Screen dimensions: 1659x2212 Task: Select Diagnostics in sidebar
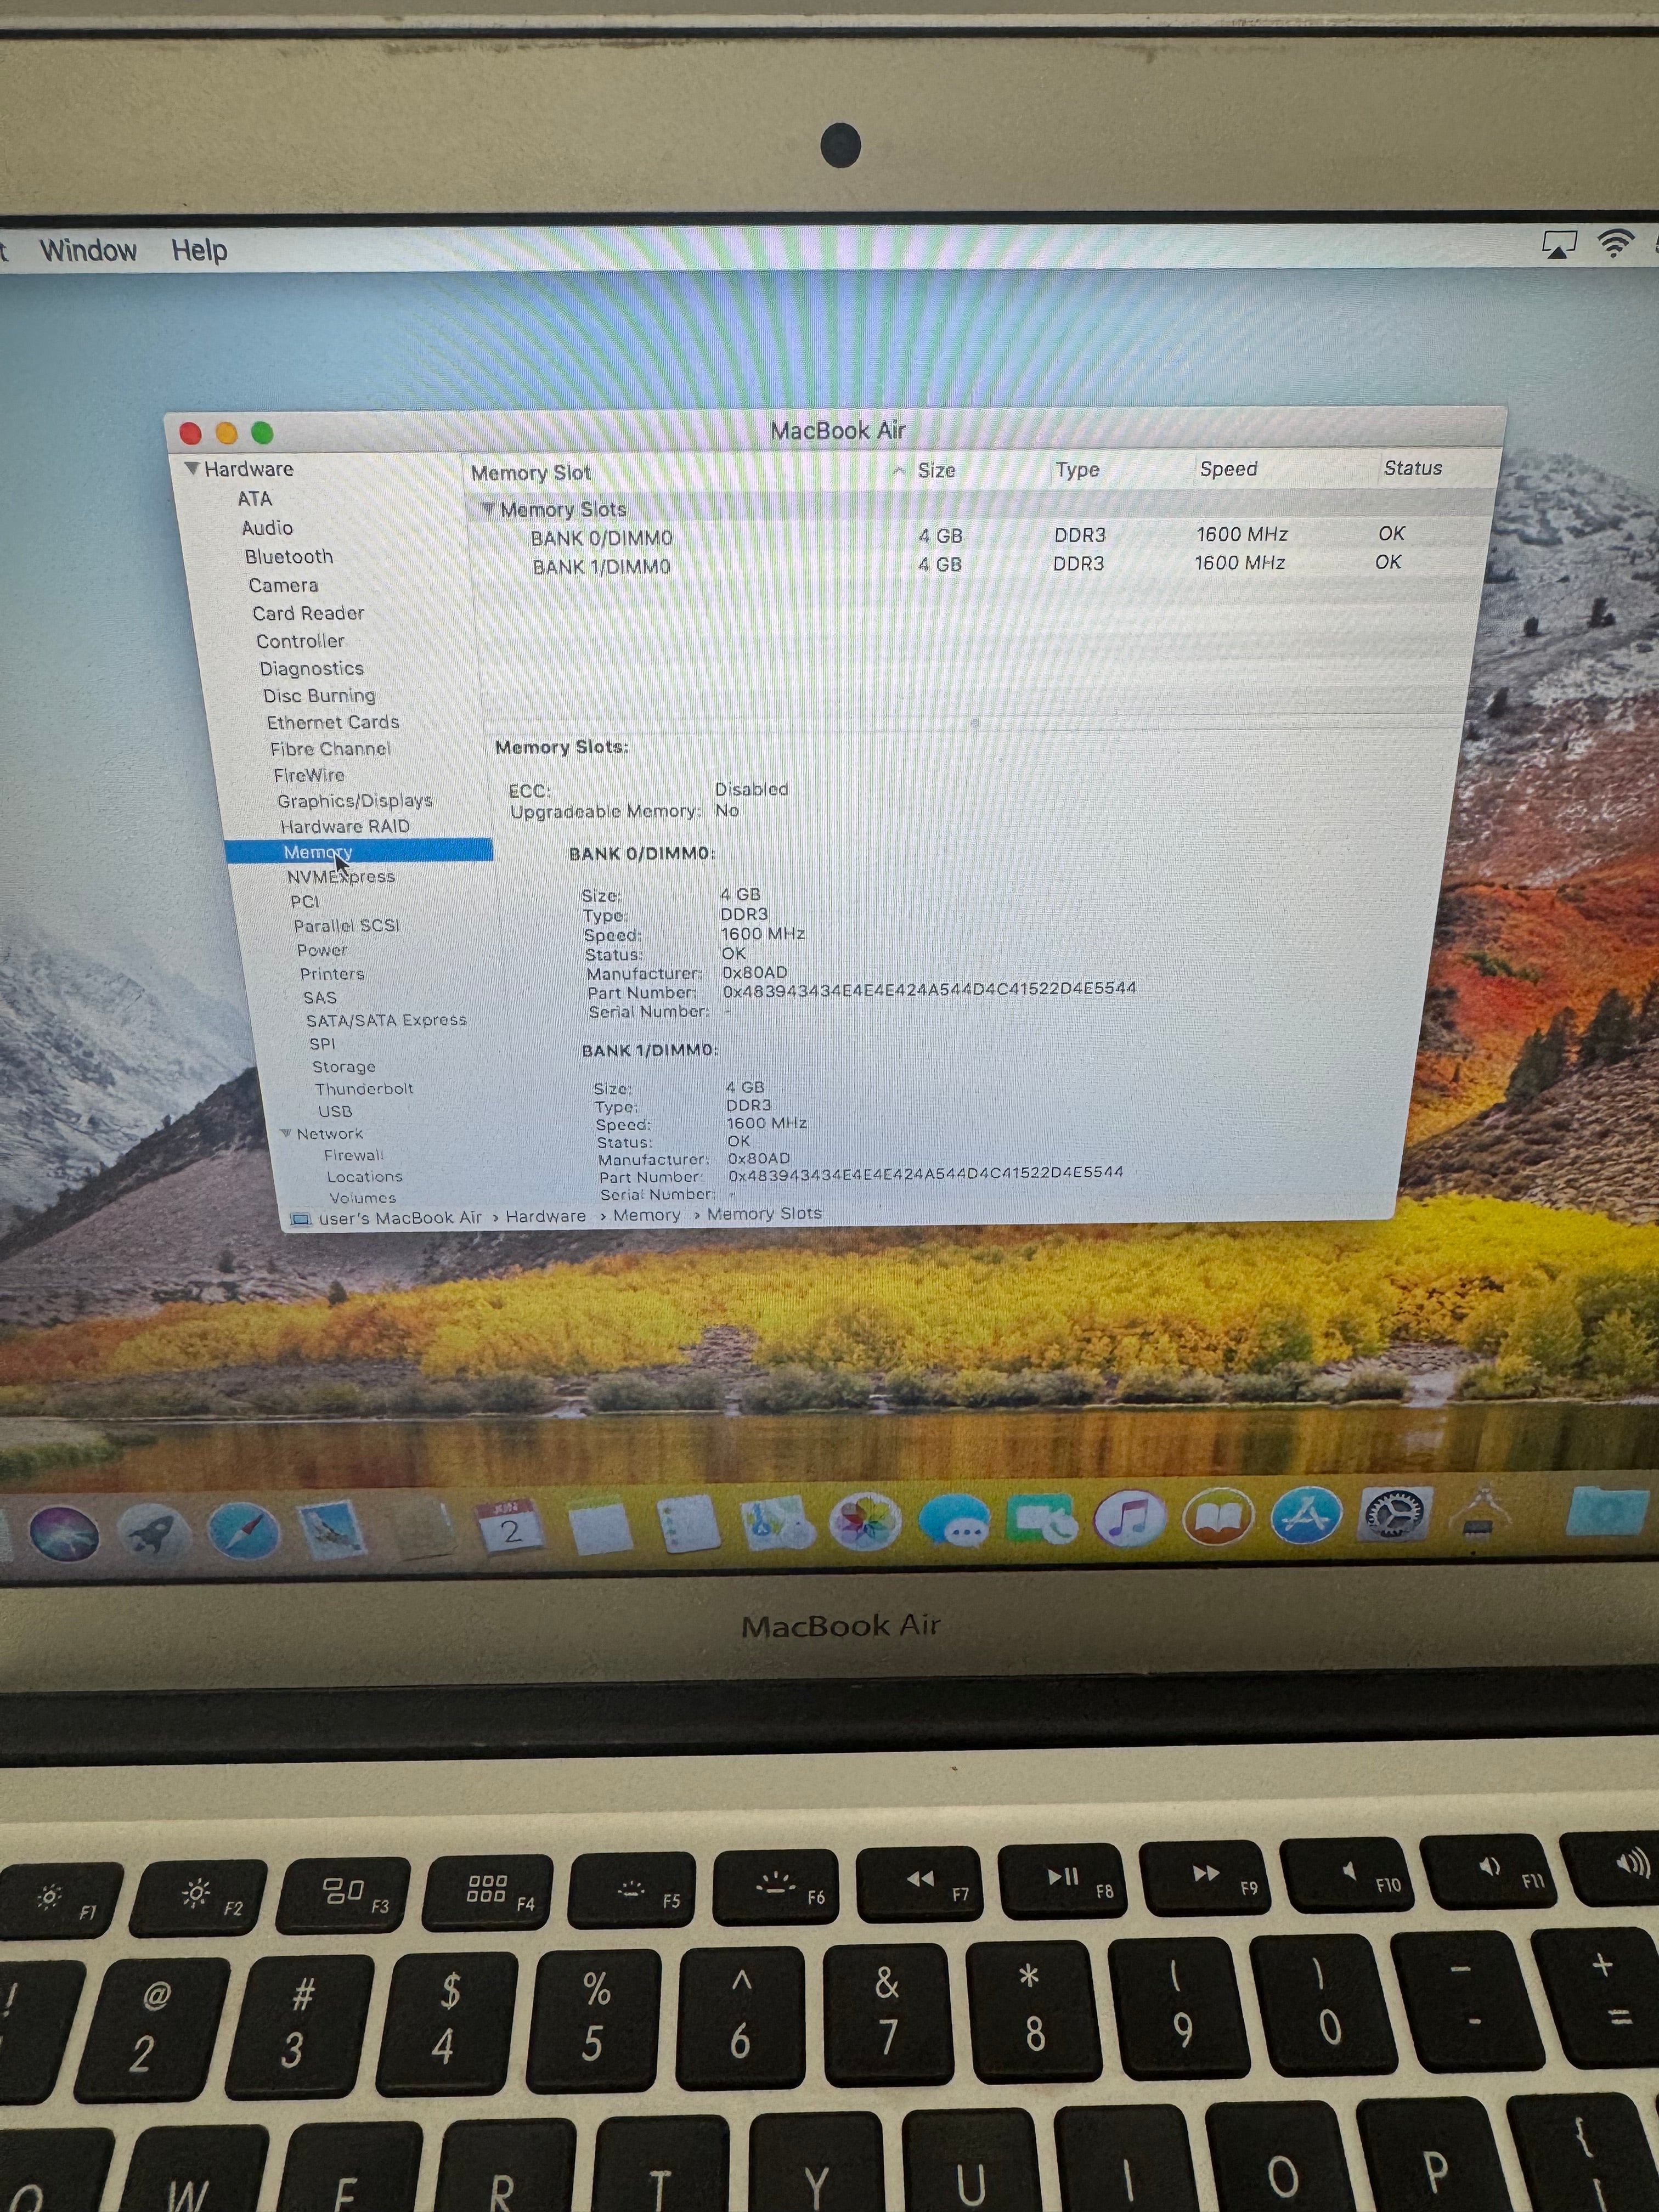point(312,668)
